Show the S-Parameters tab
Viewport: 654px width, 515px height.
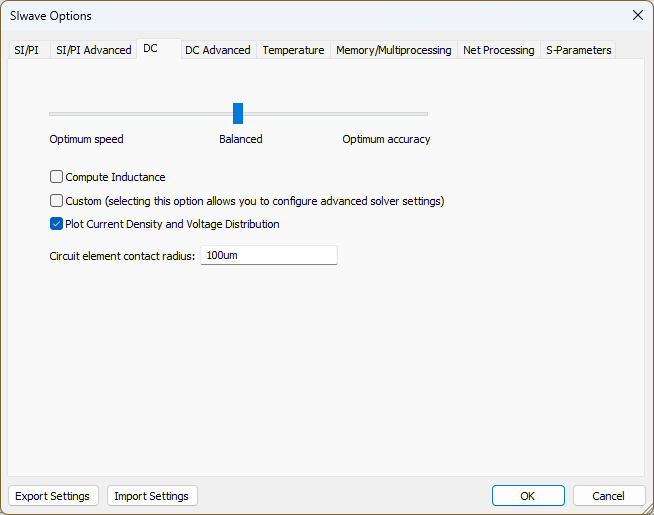[578, 50]
